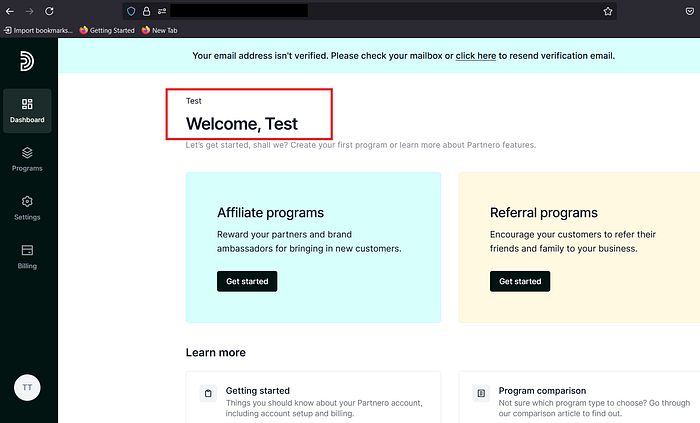Click the Affiliate programs heading
Image resolution: width=700 pixels, height=423 pixels.
tap(270, 213)
